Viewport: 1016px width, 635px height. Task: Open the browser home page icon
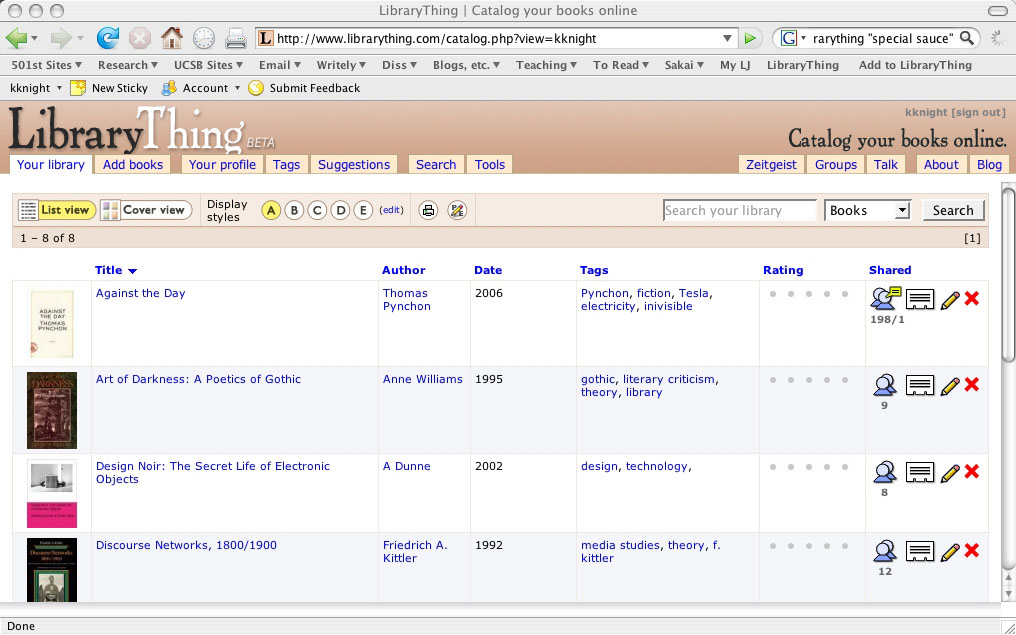point(172,39)
